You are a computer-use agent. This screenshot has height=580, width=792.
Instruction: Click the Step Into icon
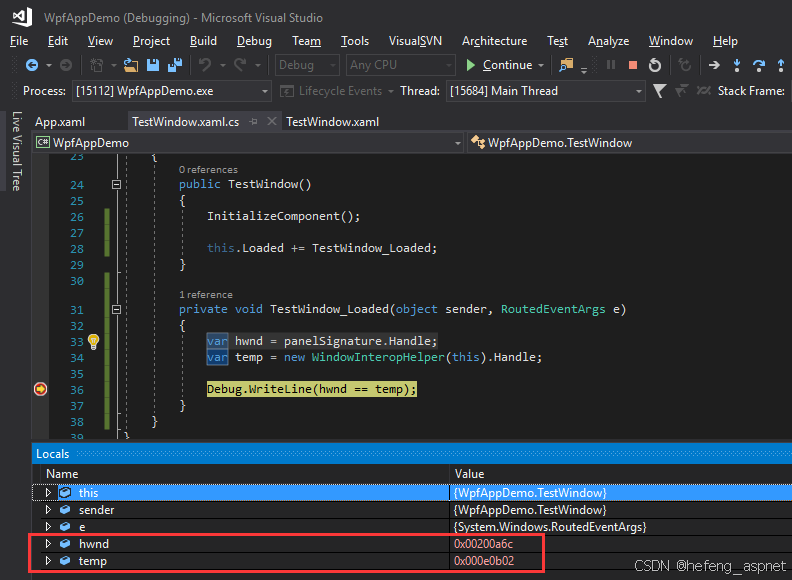click(737, 65)
